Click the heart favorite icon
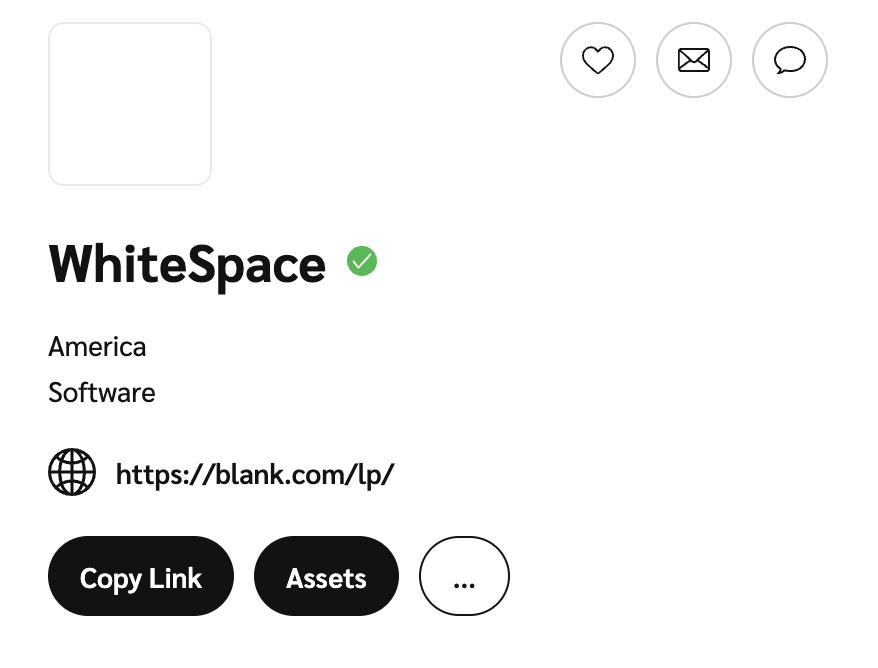 (x=598, y=61)
